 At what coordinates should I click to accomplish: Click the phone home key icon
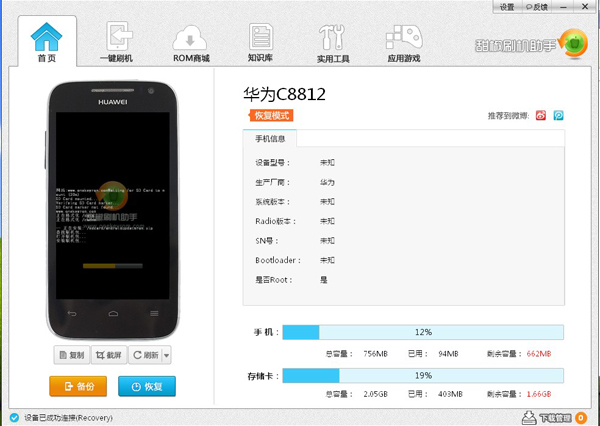(x=113, y=313)
